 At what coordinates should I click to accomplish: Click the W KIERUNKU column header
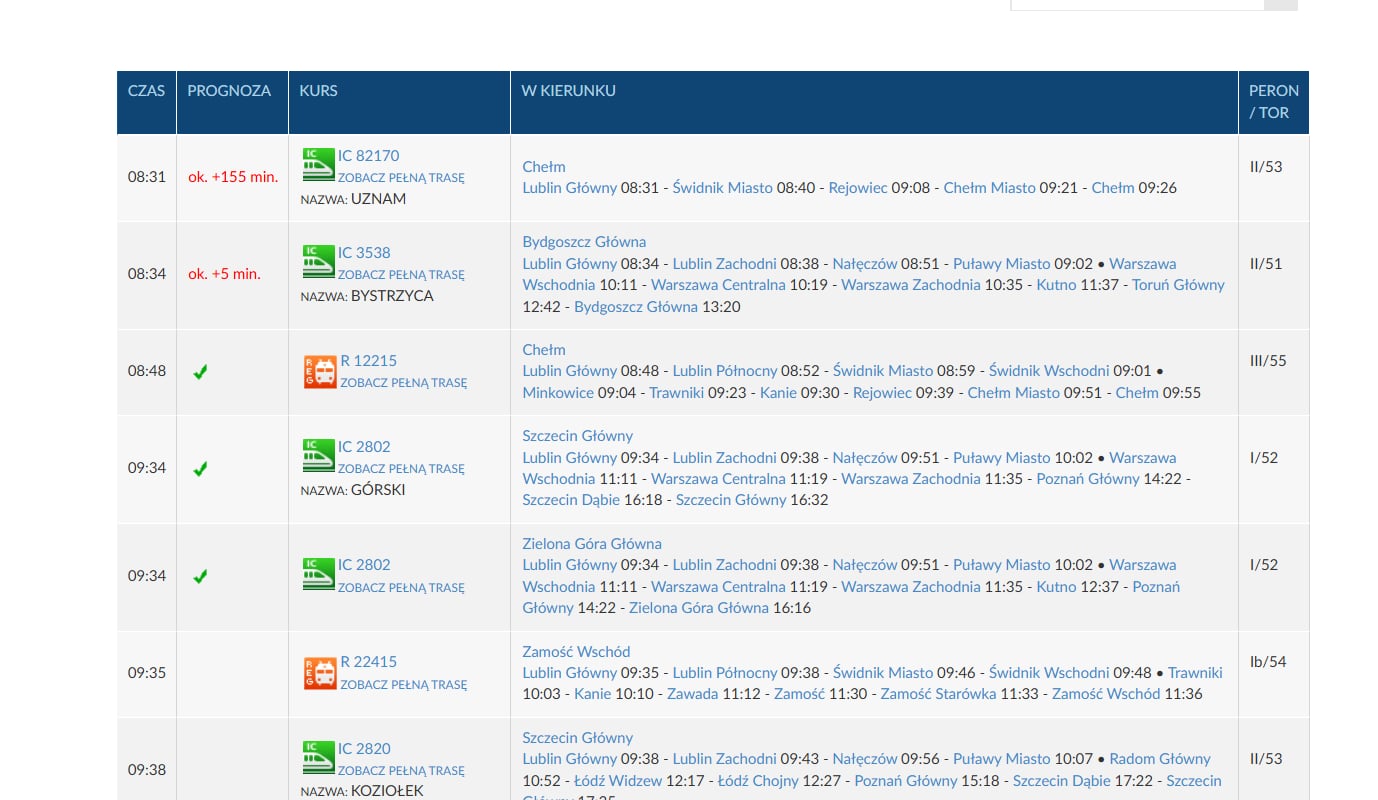pyautogui.click(x=568, y=91)
